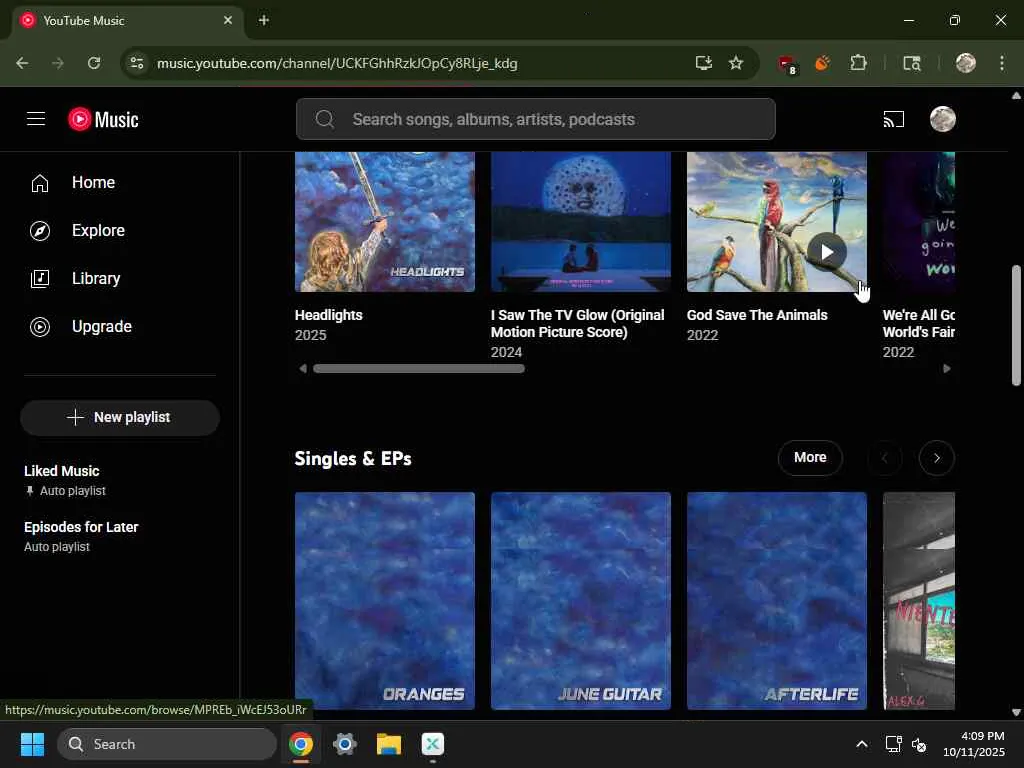Click albums scrollbar right arrow

point(947,369)
